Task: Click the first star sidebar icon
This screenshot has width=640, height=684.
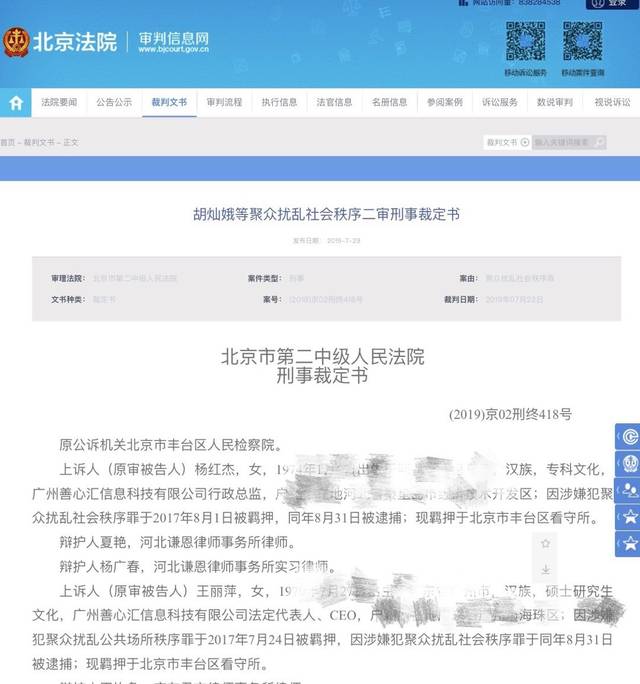Action: (628, 517)
